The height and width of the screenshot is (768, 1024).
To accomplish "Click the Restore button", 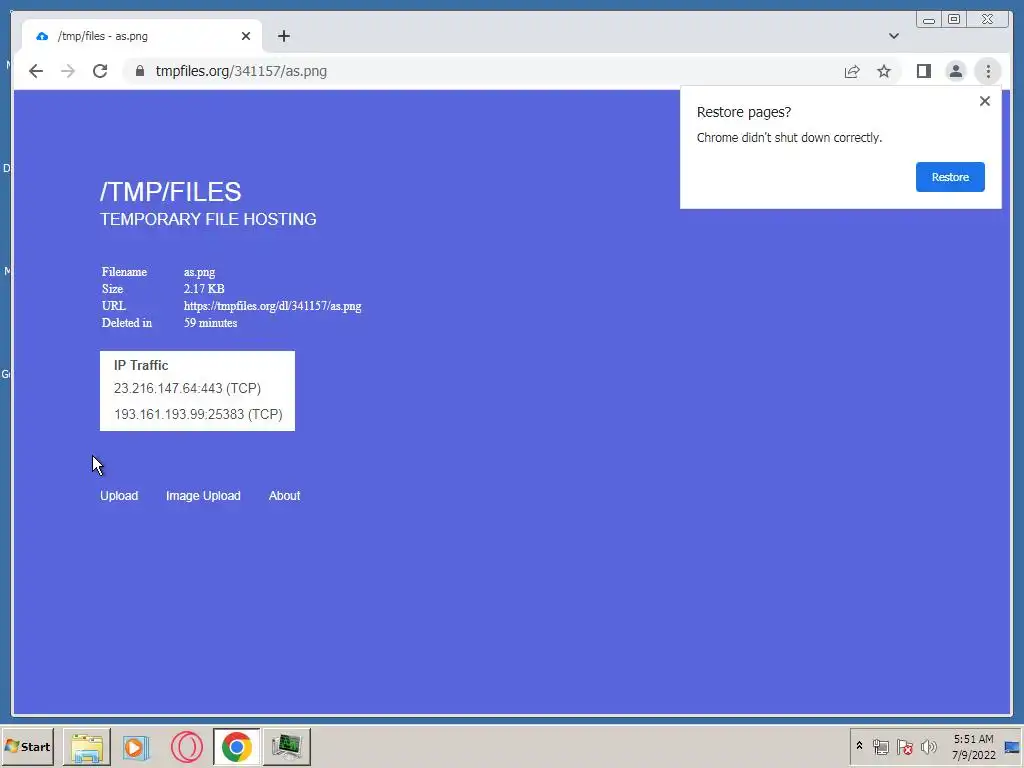I will point(950,177).
